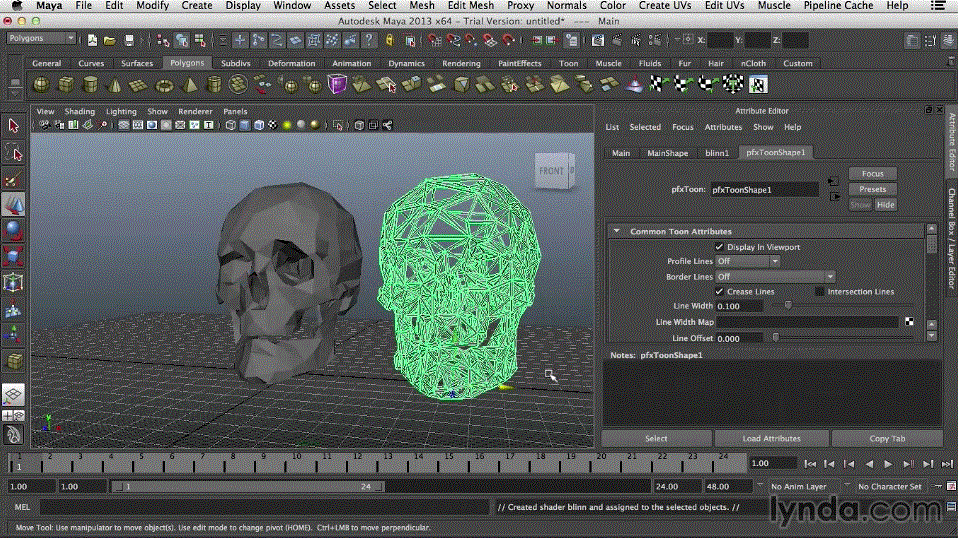Click the MEL command line field

point(264,507)
